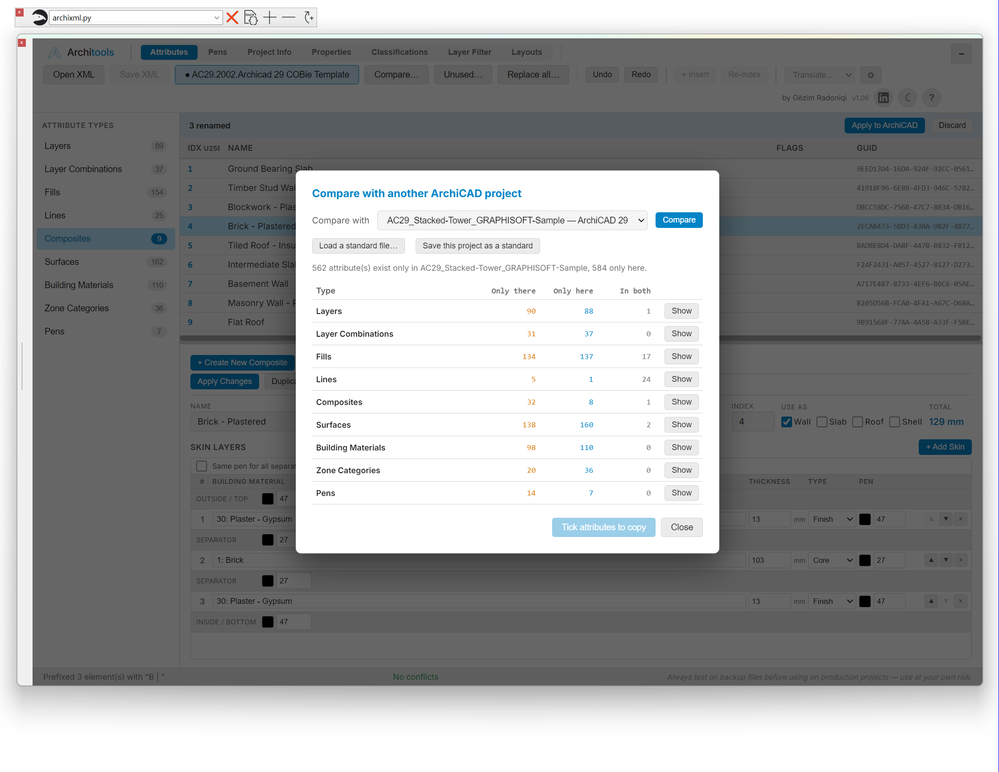Click thickness field showing 103
The width and height of the screenshot is (999, 772).
(768, 560)
